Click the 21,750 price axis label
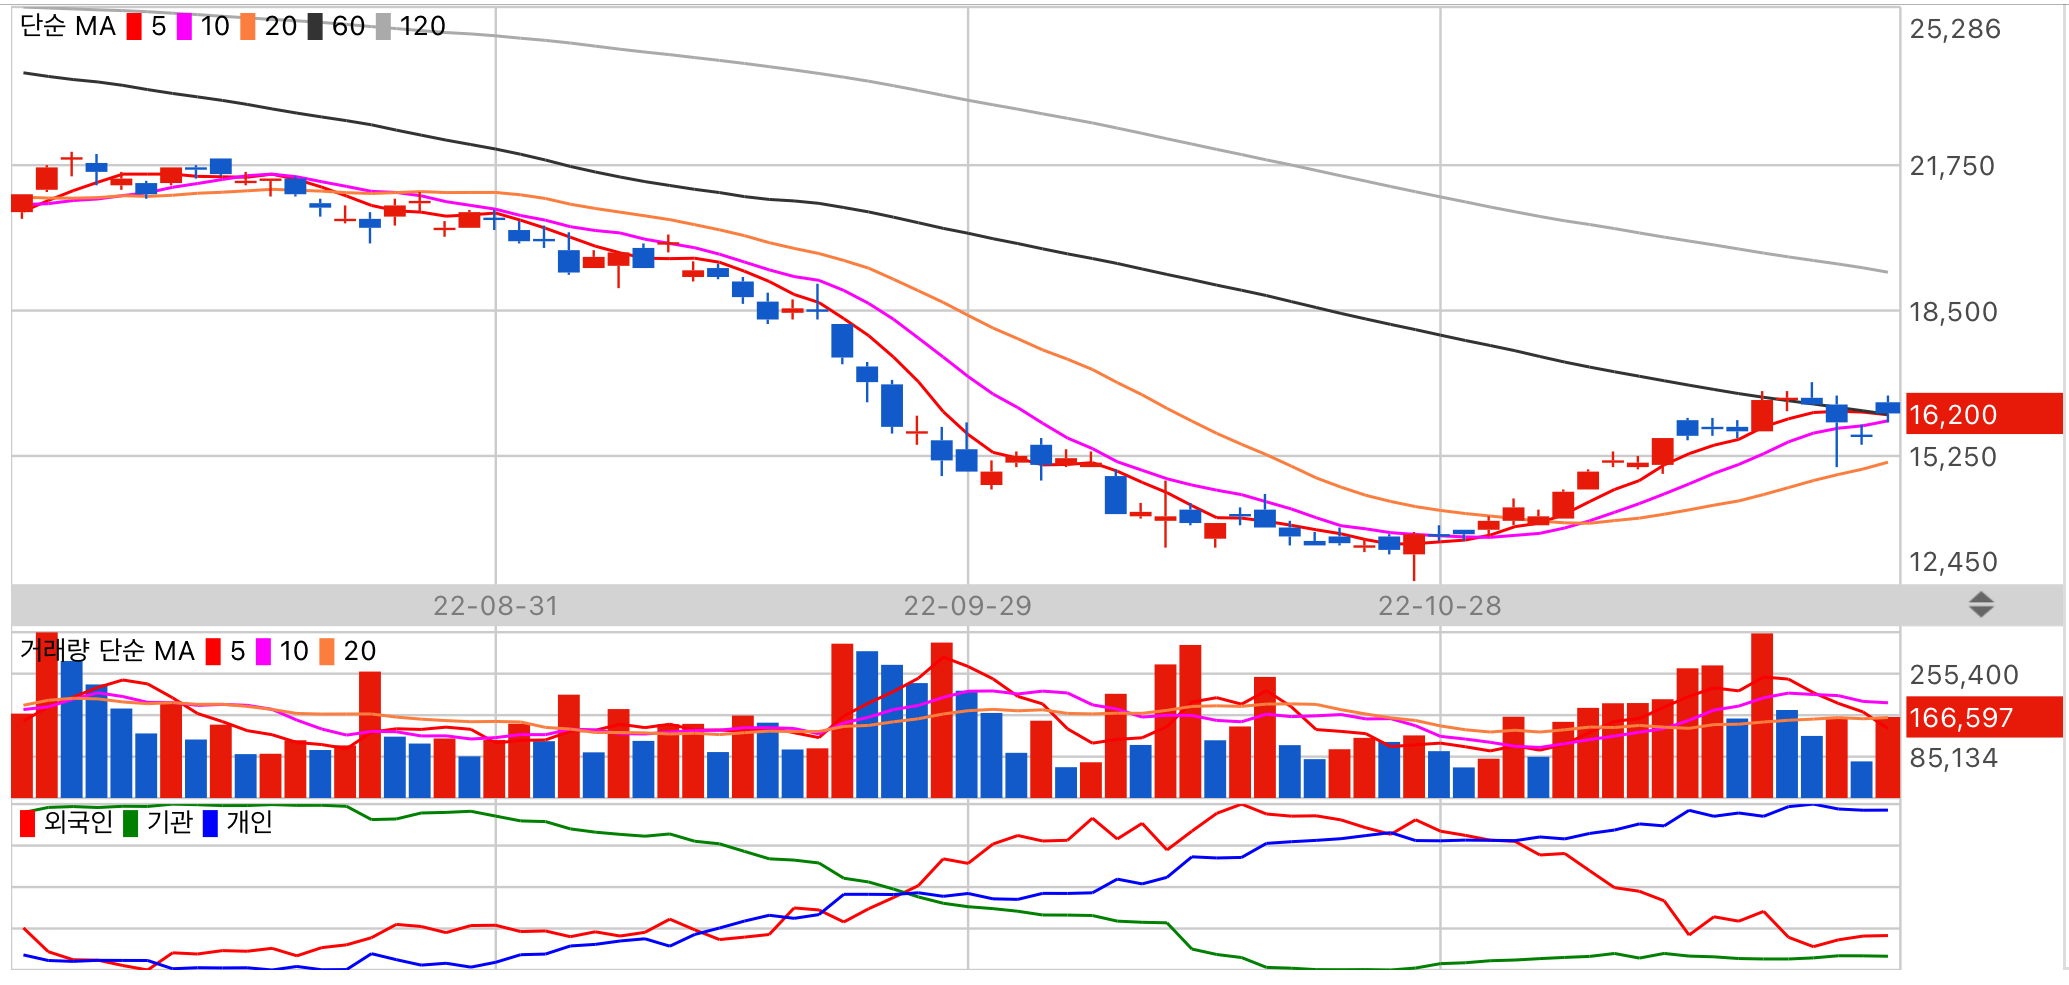Viewport: 2069px width, 985px height. pyautogui.click(x=1952, y=166)
